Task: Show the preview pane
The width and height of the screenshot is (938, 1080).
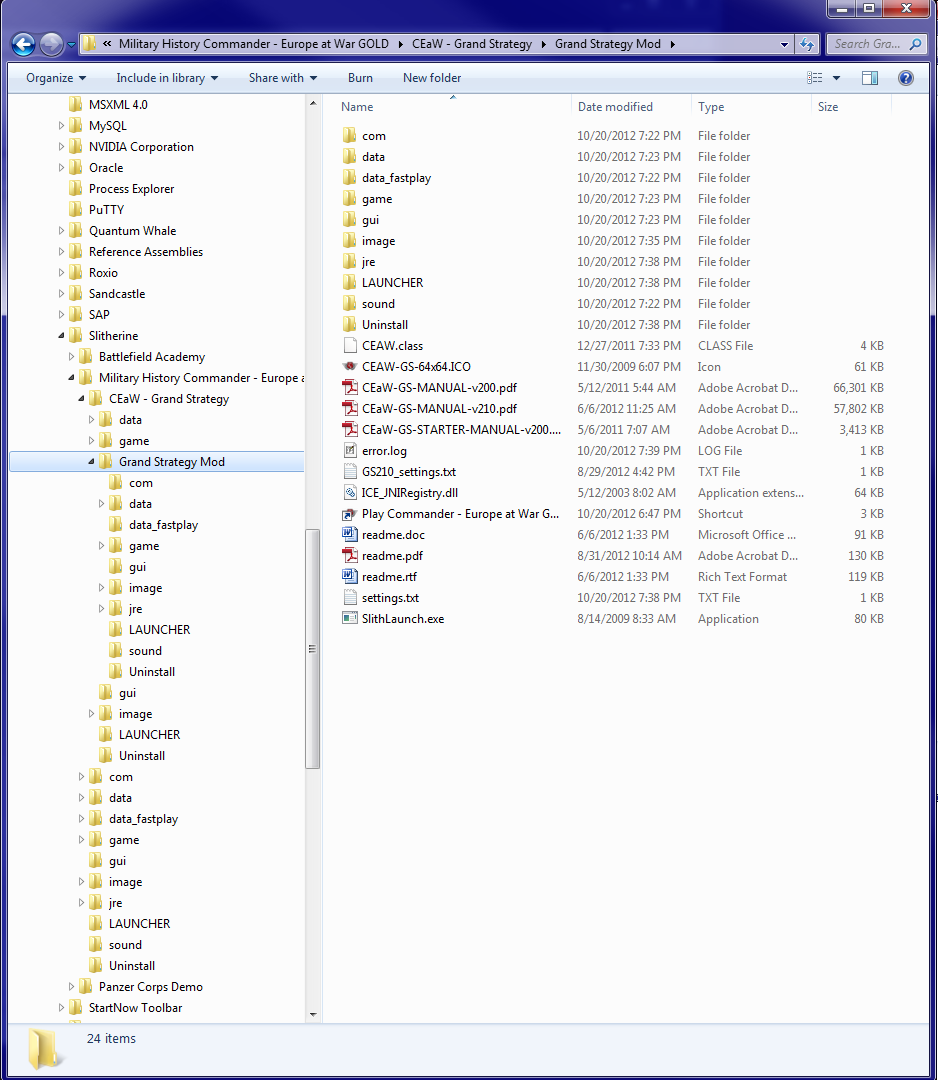Action: click(870, 78)
